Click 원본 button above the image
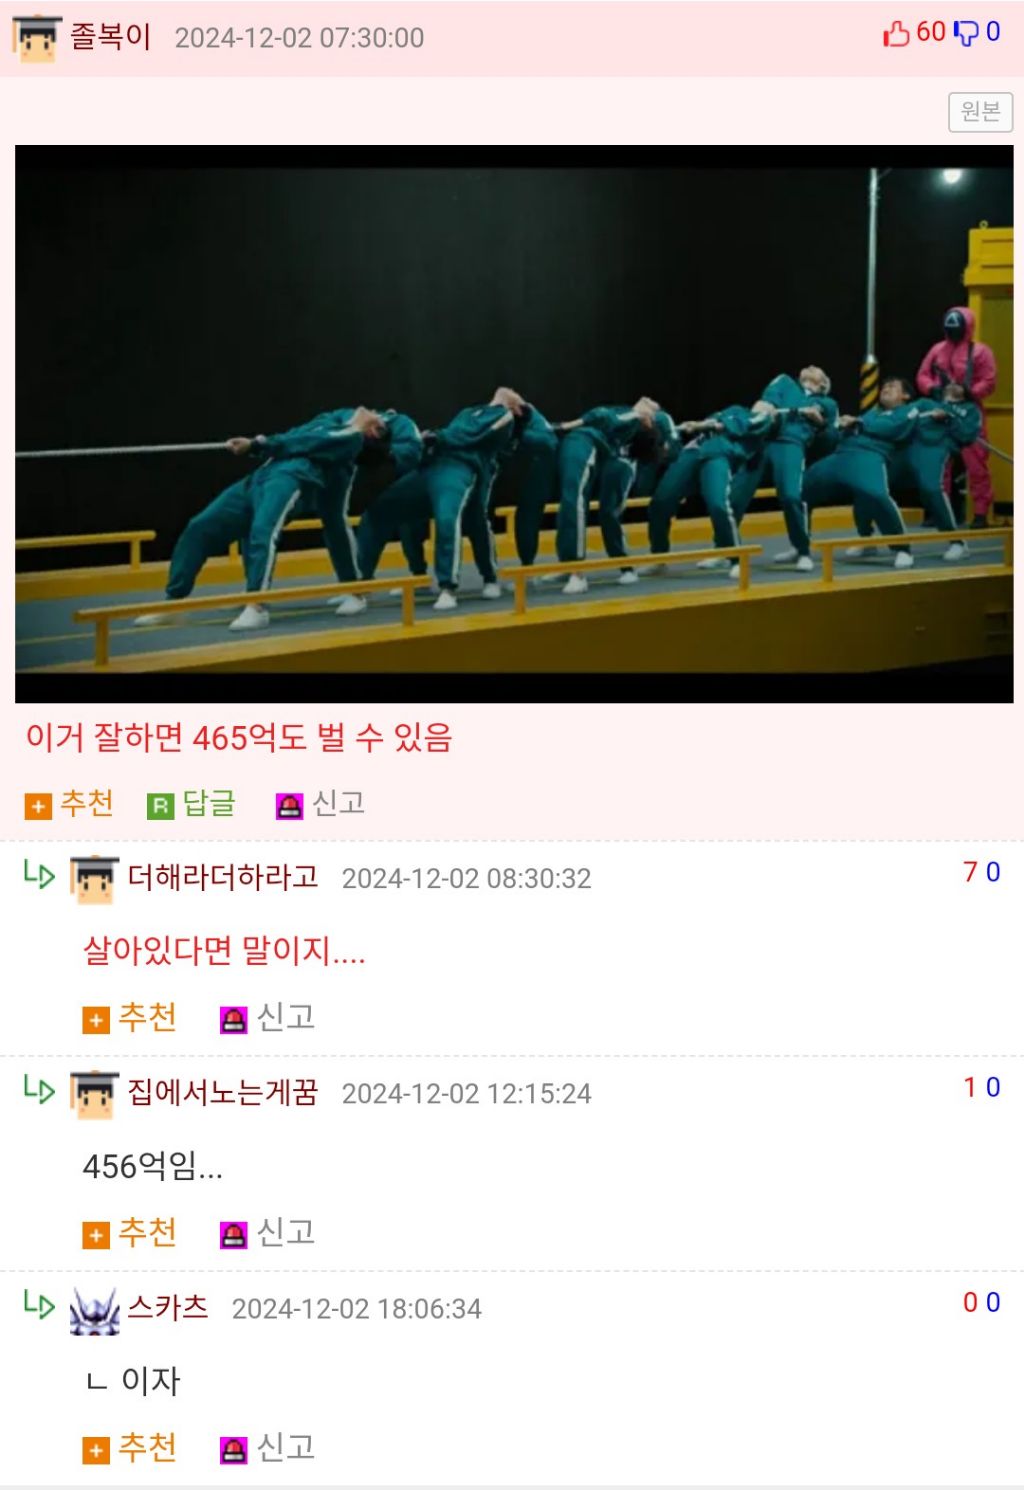Screen dimensions: 1024x1490 [980, 111]
